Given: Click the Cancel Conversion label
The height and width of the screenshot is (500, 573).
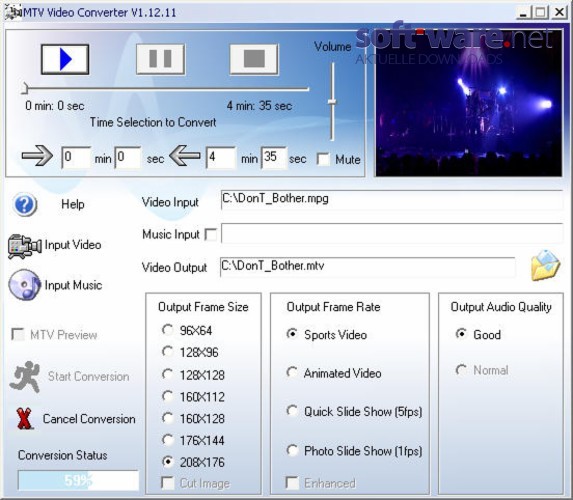Looking at the screenshot, I should [x=89, y=419].
